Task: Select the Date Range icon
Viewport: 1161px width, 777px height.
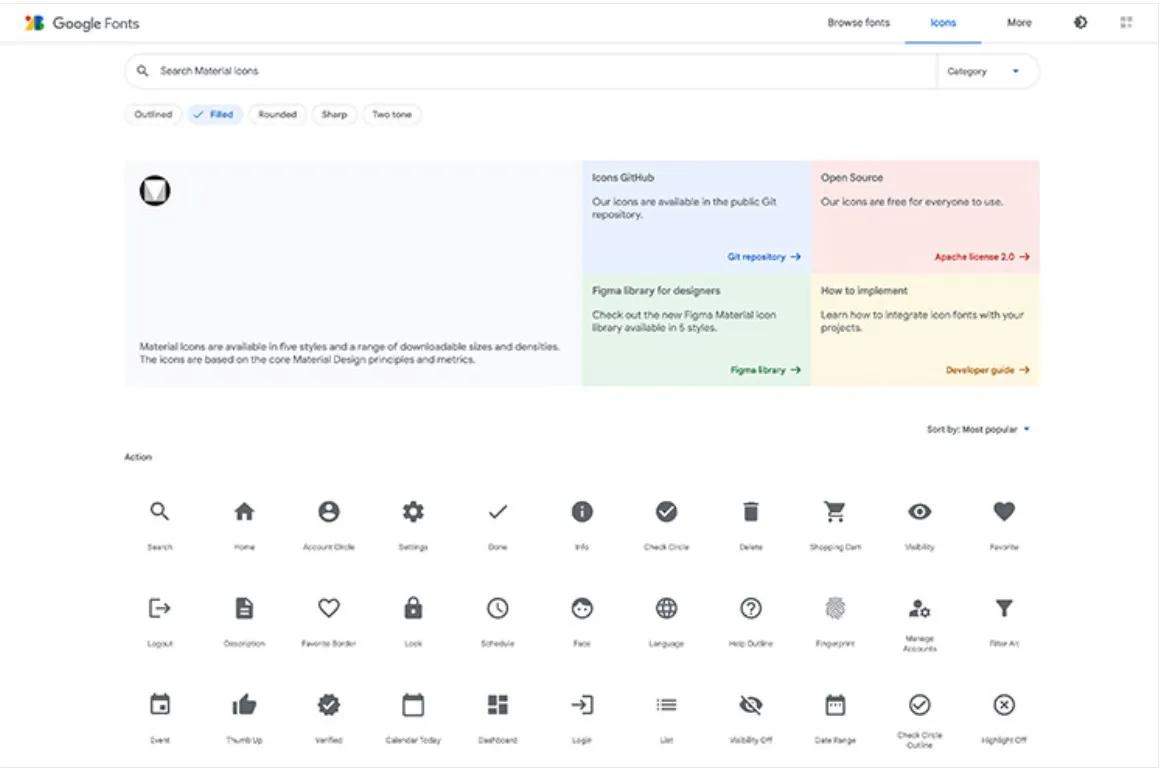Action: (x=835, y=704)
